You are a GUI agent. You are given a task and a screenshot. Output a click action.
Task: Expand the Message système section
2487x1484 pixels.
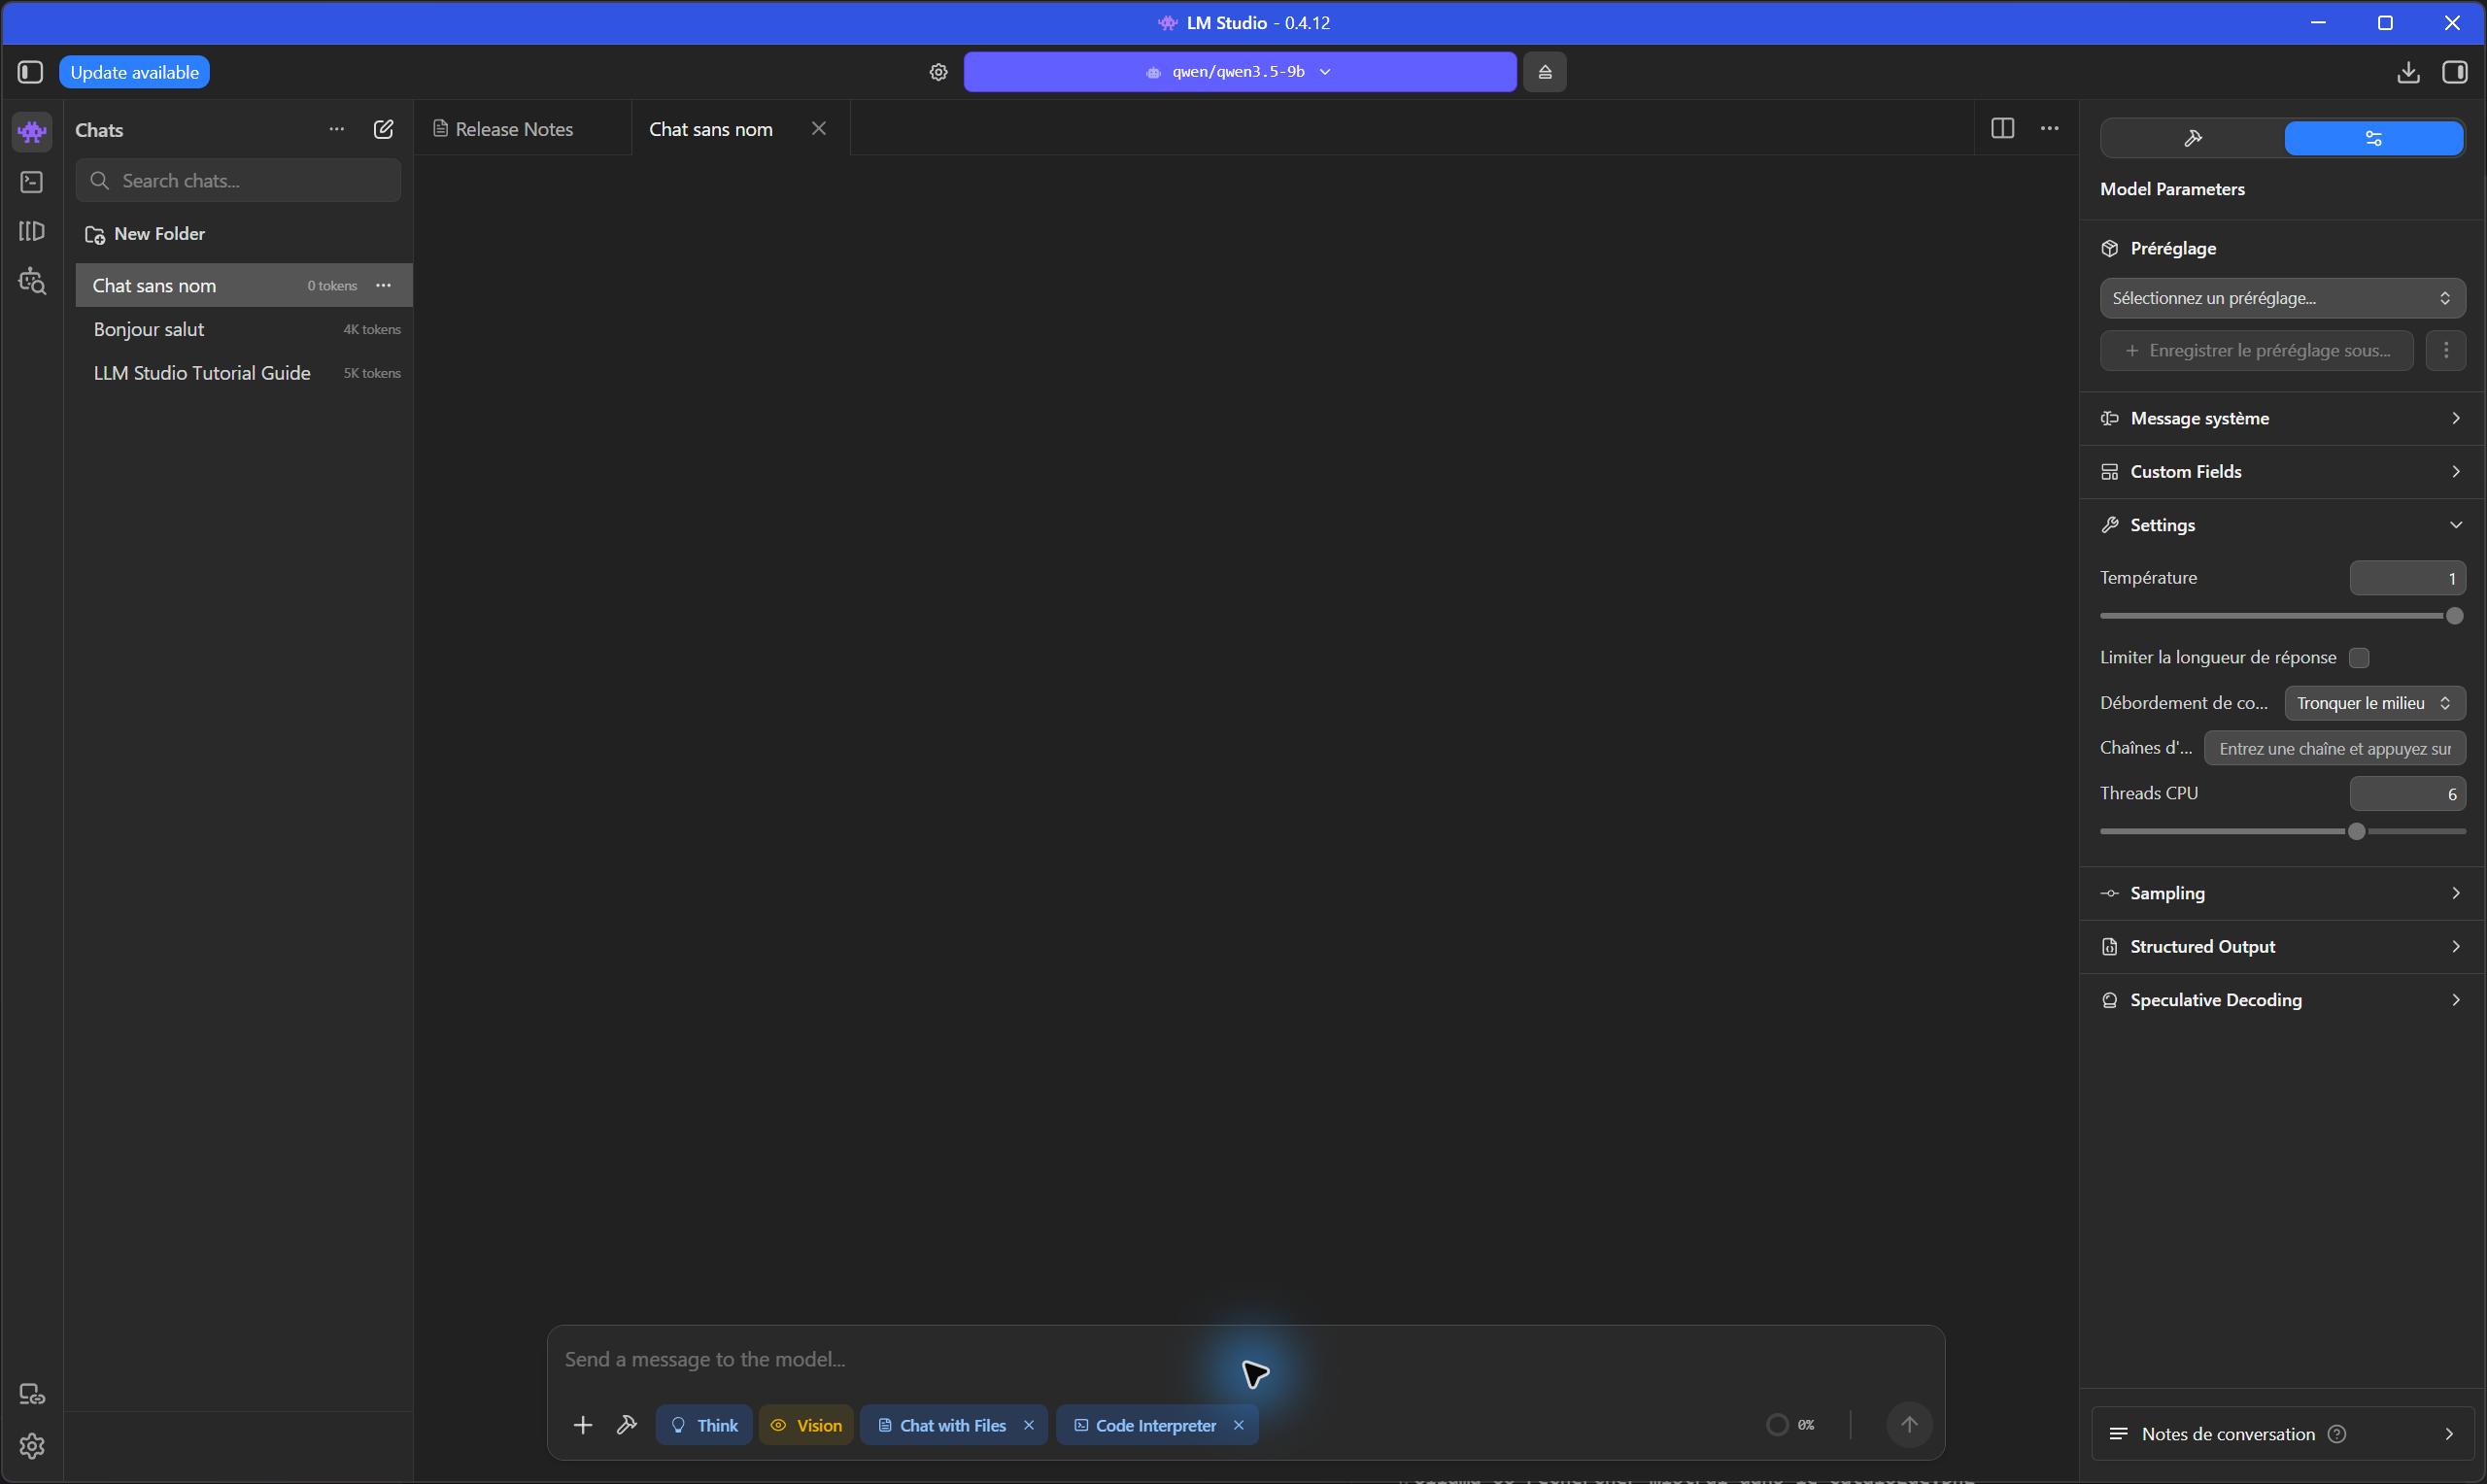pos(2282,418)
